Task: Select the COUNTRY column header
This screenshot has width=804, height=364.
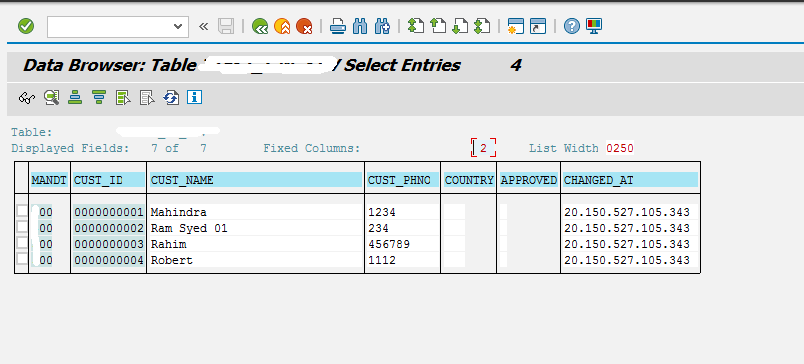Action: point(469,180)
